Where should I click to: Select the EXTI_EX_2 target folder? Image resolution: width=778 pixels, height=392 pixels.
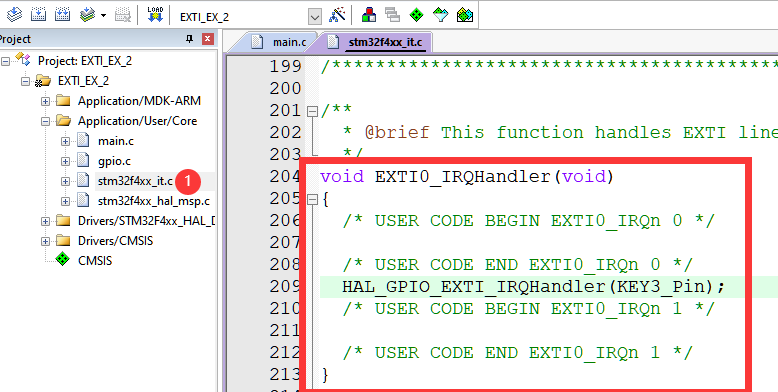[83, 81]
